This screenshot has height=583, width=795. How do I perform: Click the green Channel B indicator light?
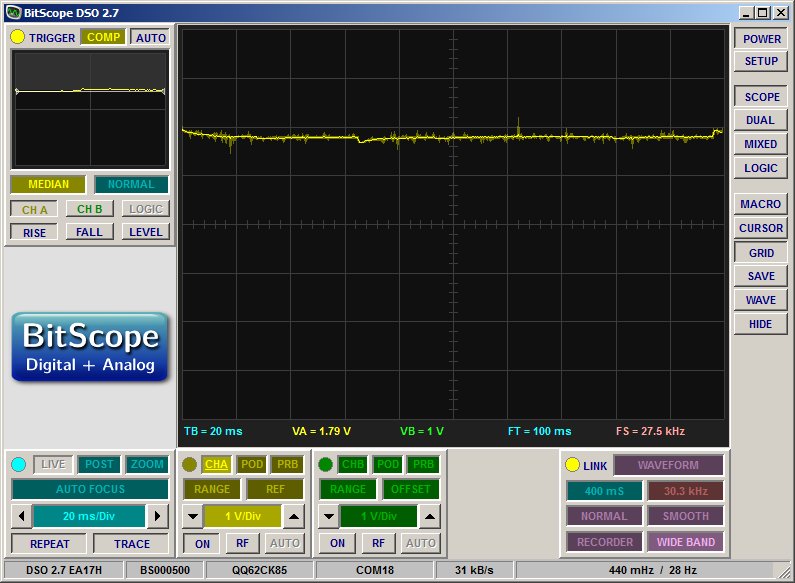coord(325,464)
